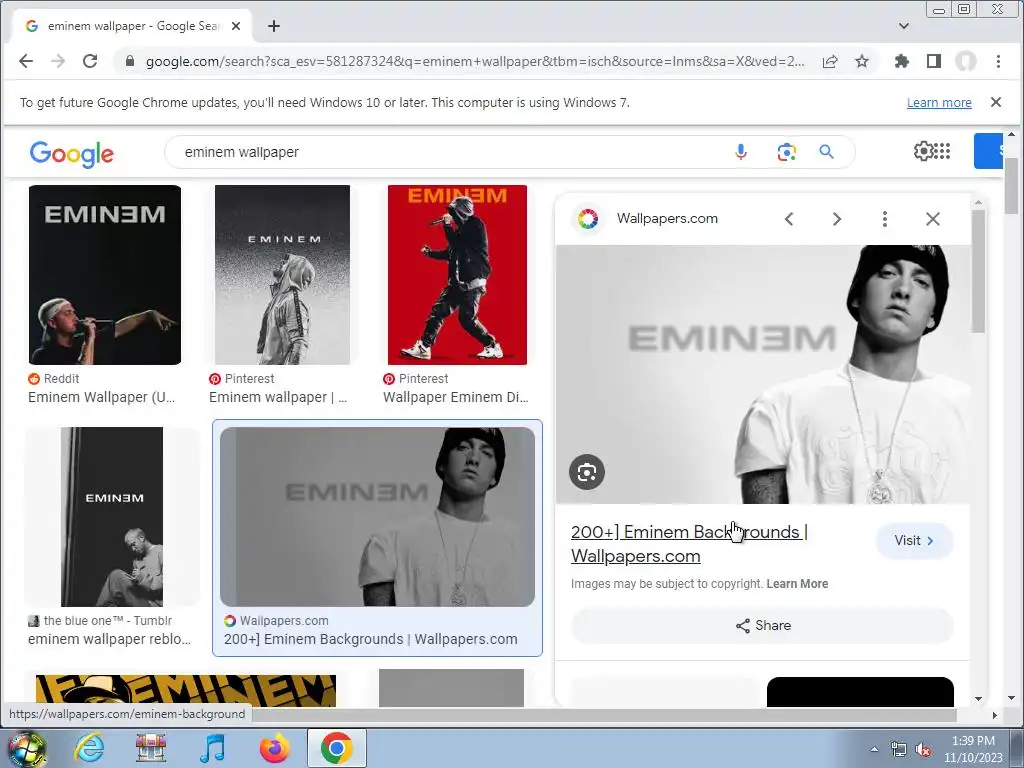Click the Visit button
1024x768 pixels.
pos(914,541)
